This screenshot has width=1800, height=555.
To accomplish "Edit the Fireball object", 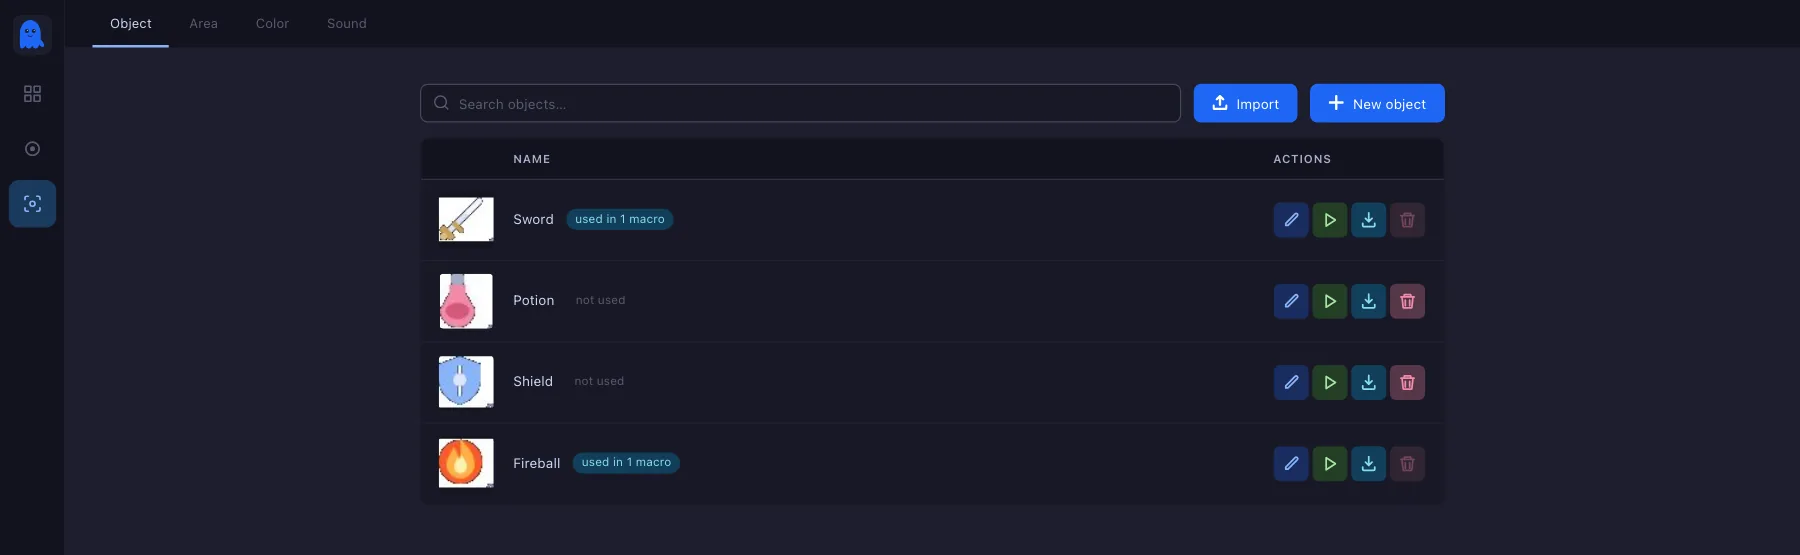I will [1291, 464].
